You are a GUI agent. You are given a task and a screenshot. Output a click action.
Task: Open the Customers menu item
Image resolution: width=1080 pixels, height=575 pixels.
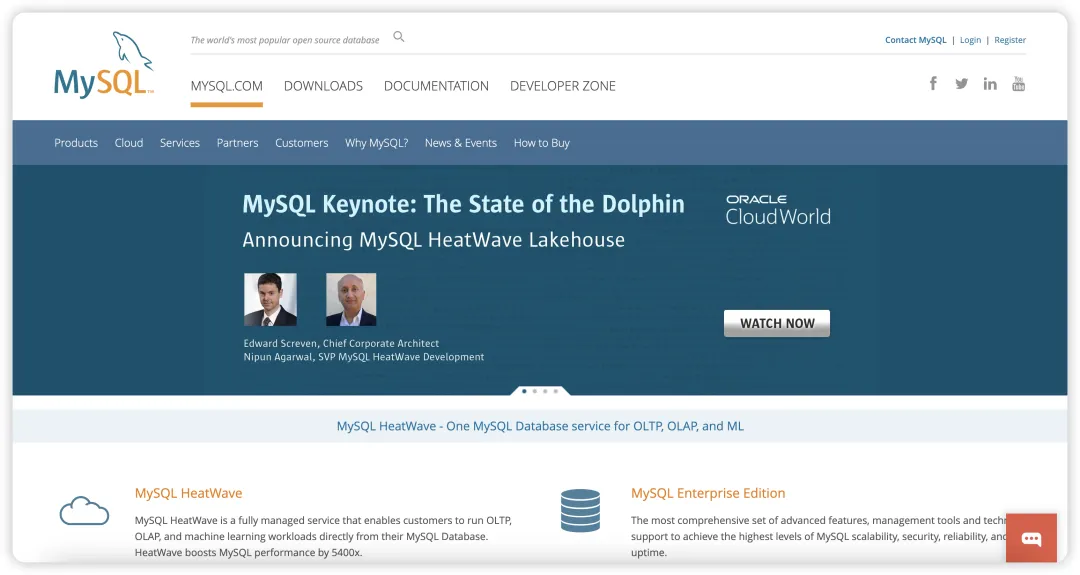(302, 143)
